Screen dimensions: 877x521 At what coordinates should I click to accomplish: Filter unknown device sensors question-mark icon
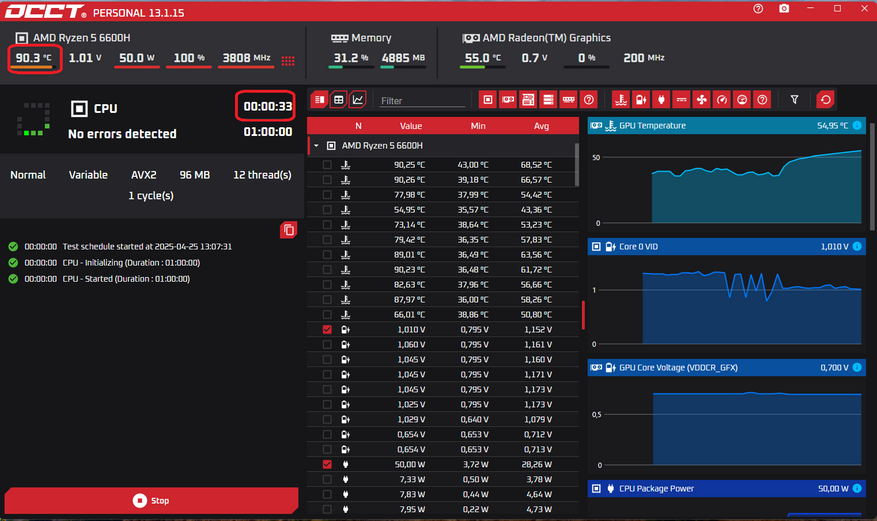(588, 100)
